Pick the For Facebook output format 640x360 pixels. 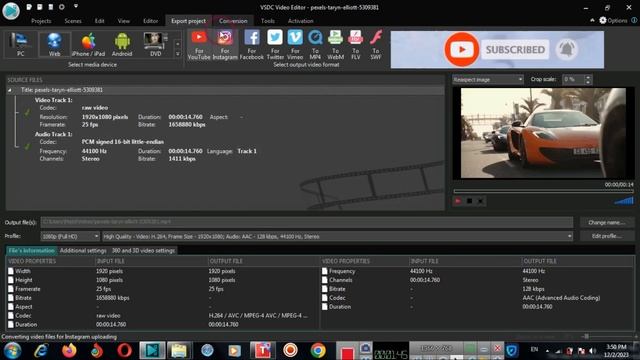click(x=251, y=45)
